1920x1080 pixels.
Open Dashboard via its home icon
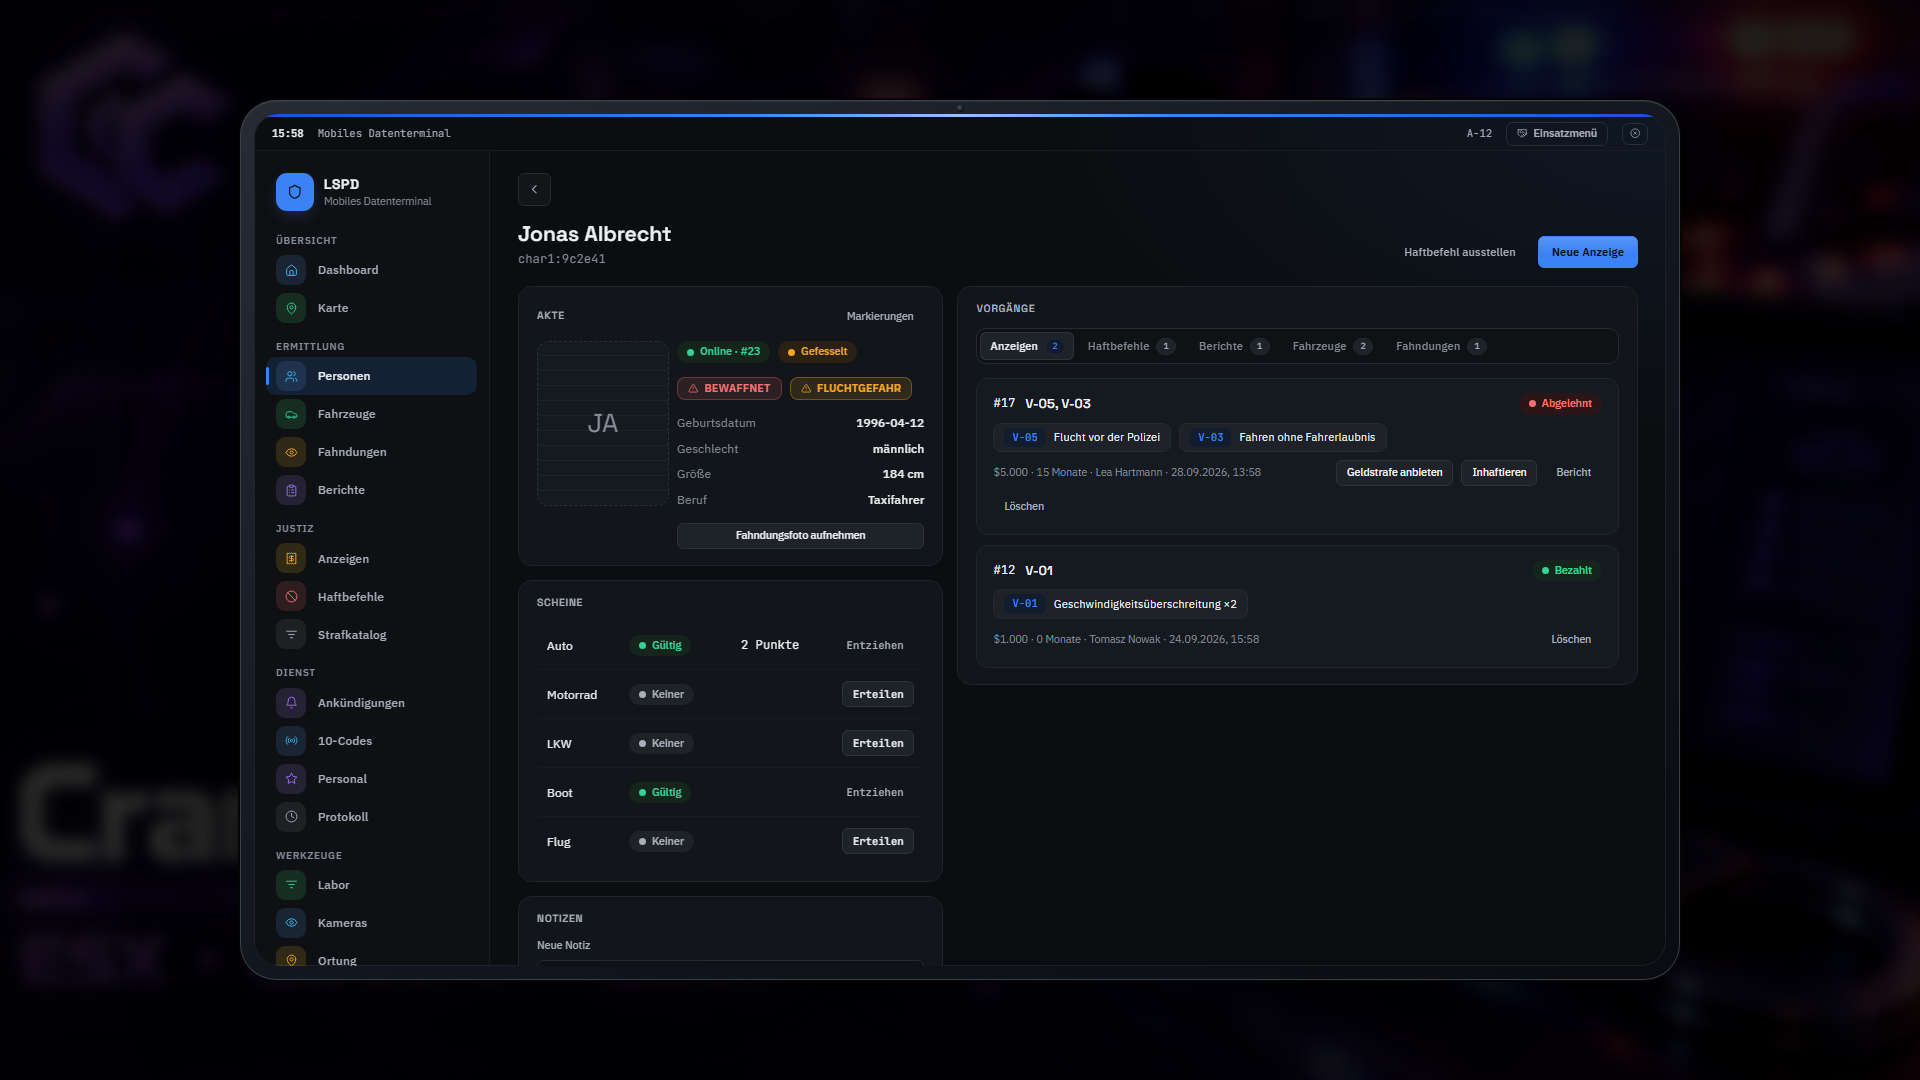pyautogui.click(x=291, y=270)
